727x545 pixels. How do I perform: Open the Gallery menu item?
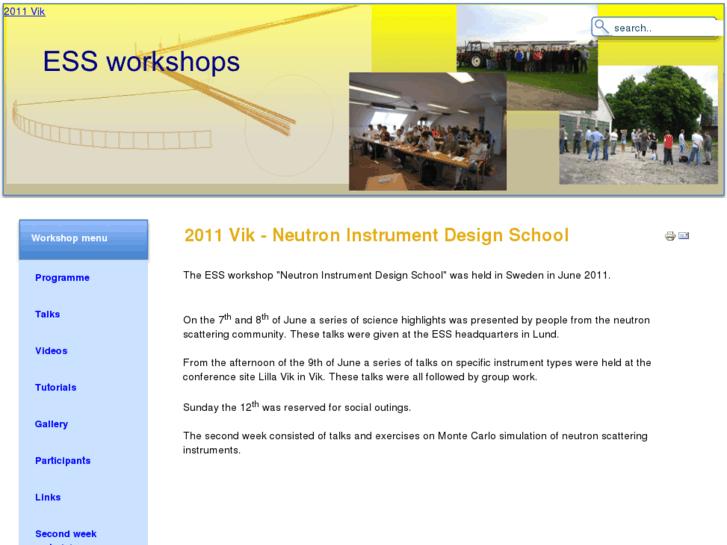51,424
